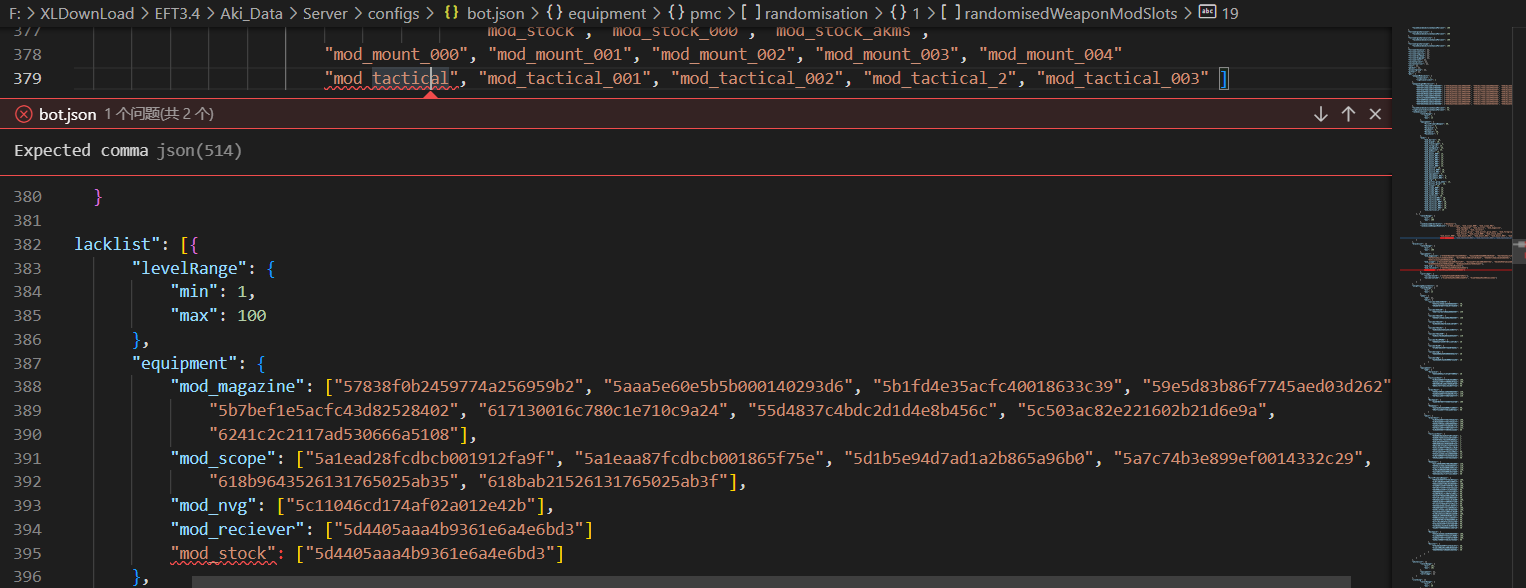Click the bot.json breadcrumb file icon
Screen dimensions: 1526x588
[x=451, y=13]
